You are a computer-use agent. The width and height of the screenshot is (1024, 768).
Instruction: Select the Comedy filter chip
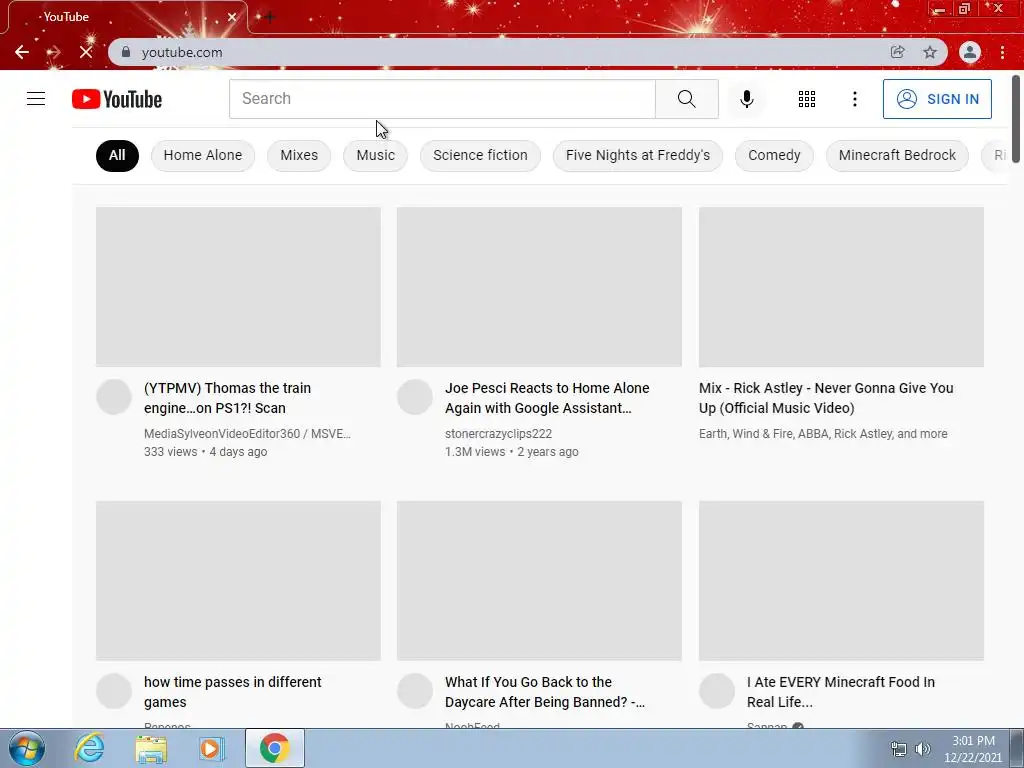click(774, 155)
